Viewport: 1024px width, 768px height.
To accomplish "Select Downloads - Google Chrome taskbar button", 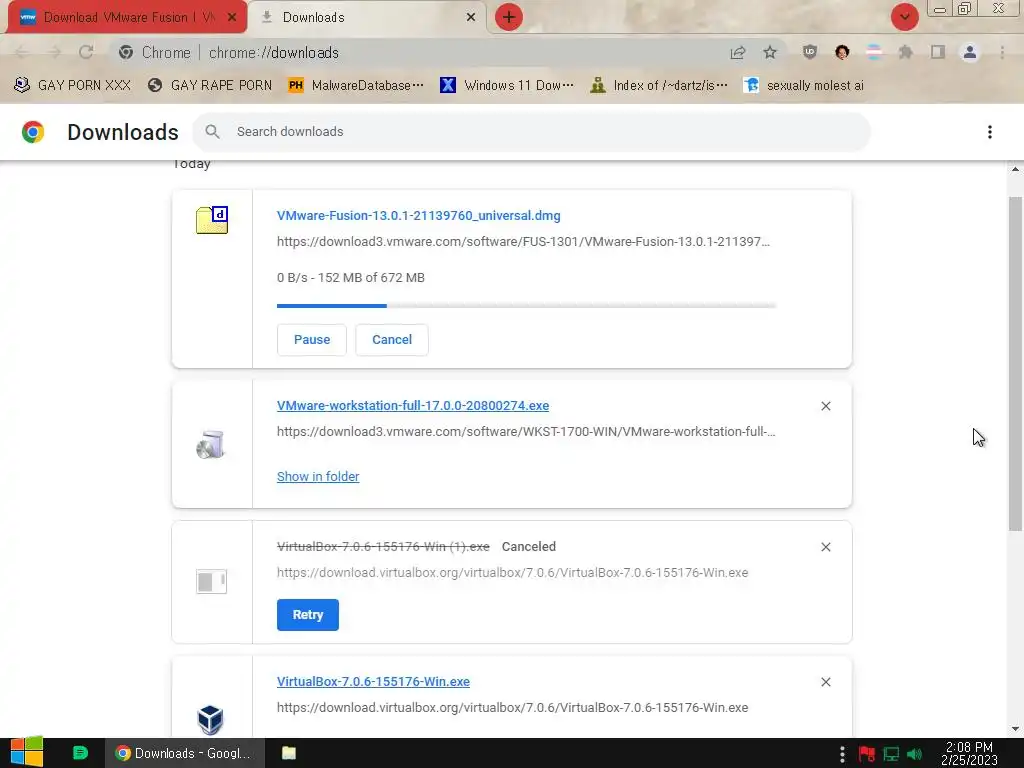I will tap(185, 753).
